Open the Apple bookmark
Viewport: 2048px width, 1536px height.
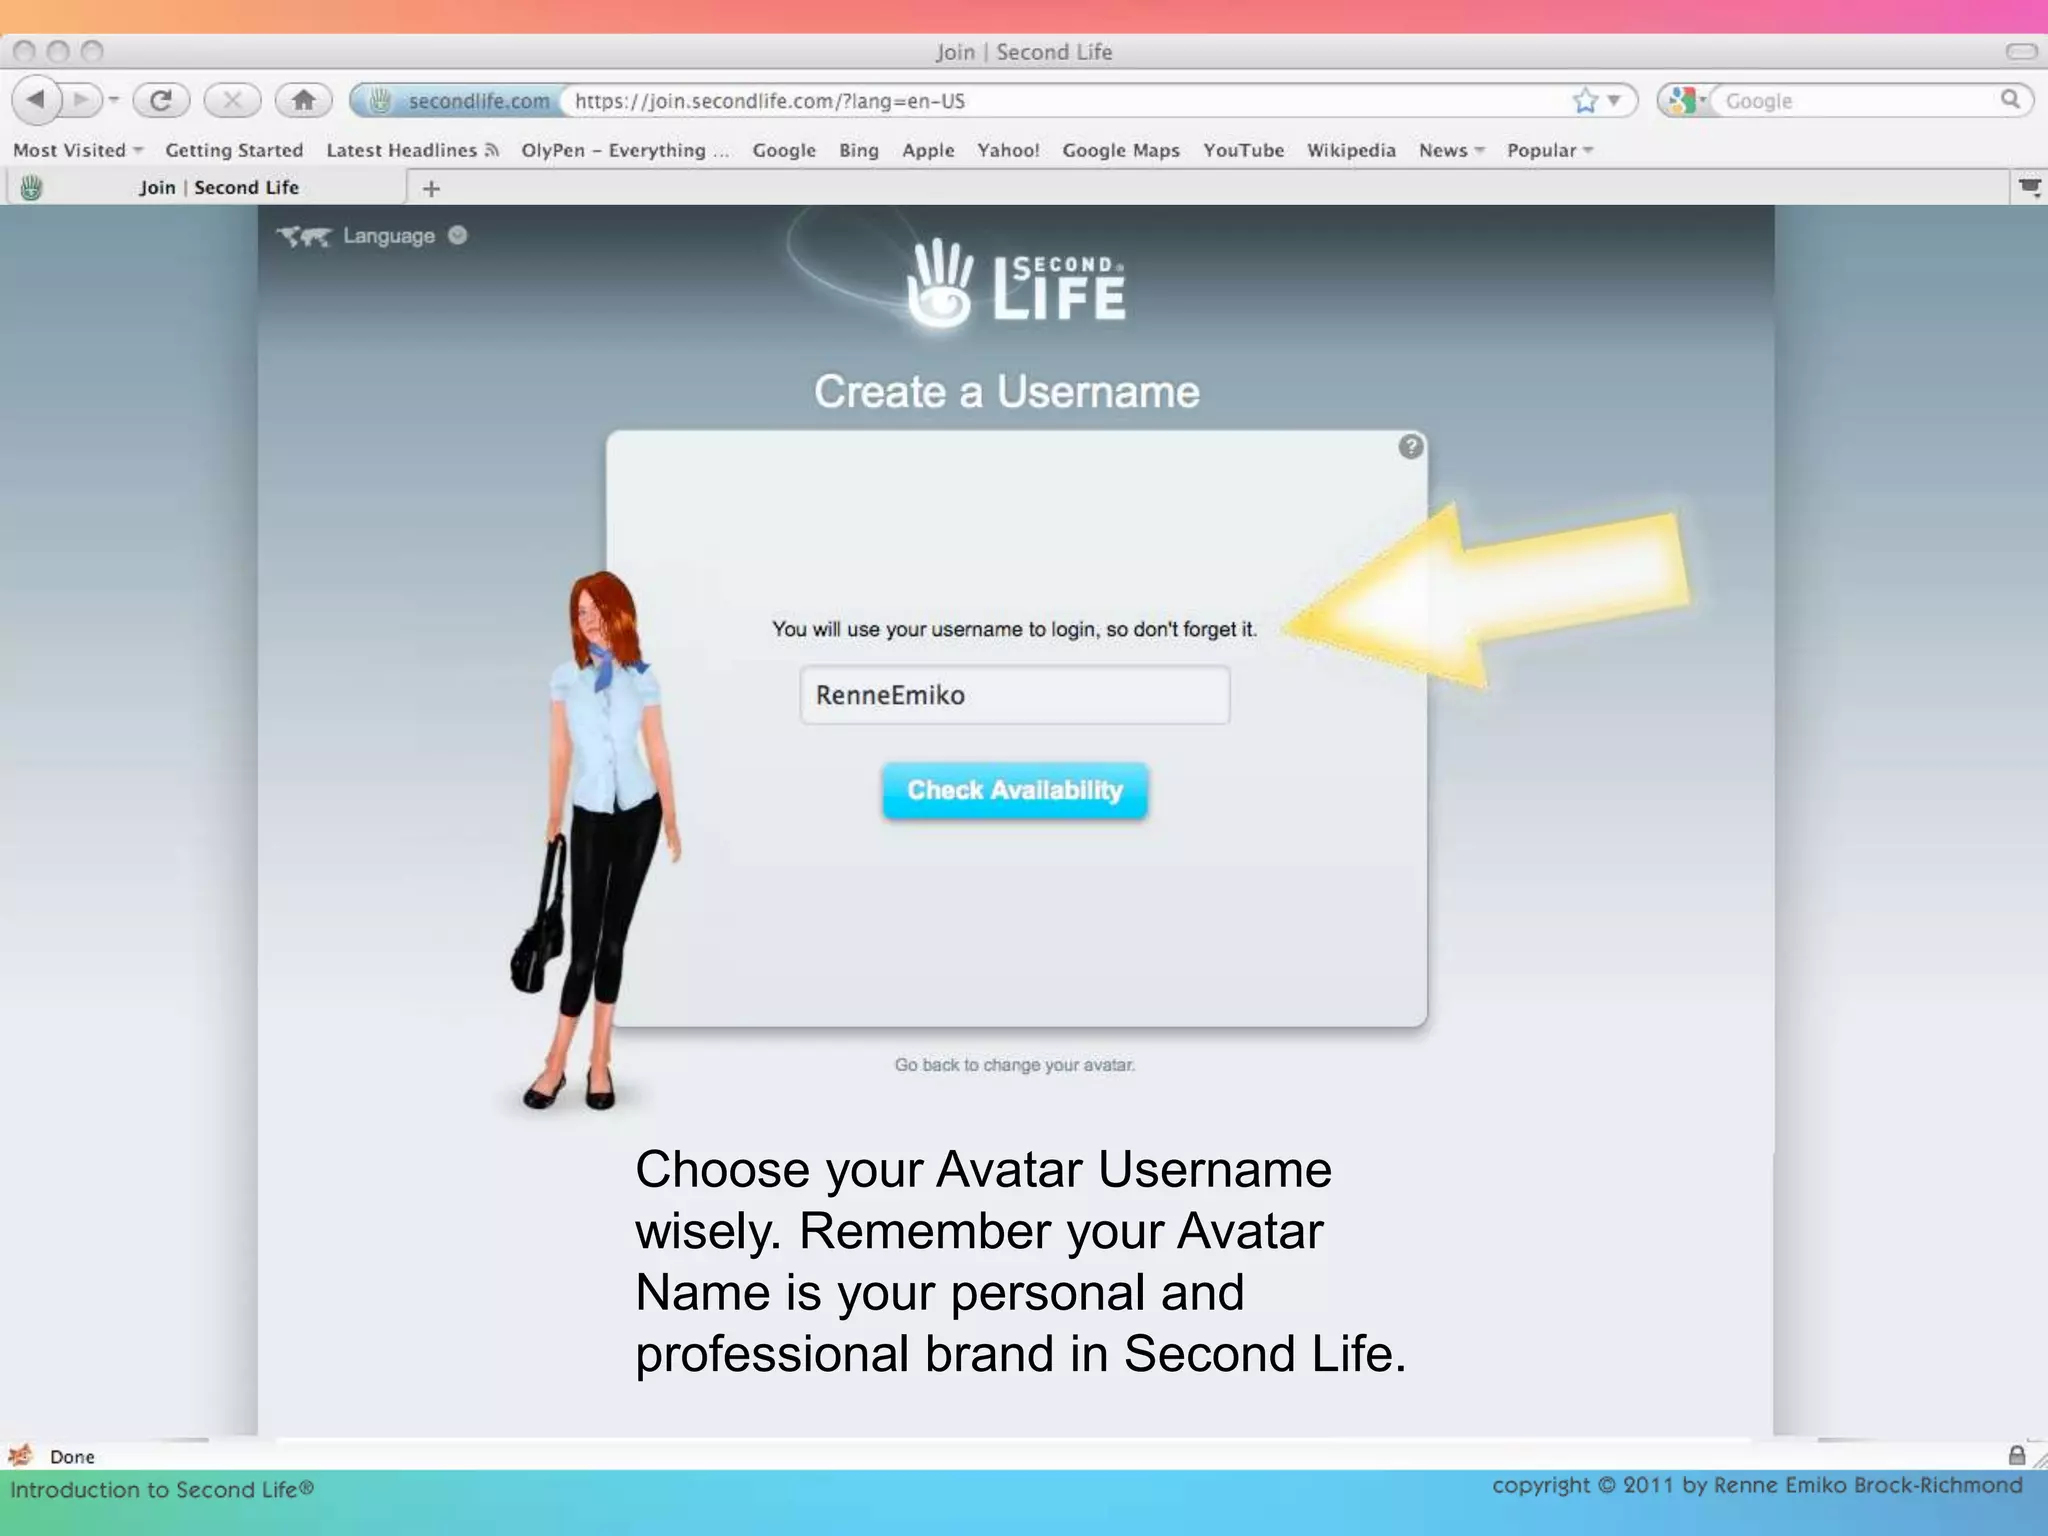click(928, 151)
